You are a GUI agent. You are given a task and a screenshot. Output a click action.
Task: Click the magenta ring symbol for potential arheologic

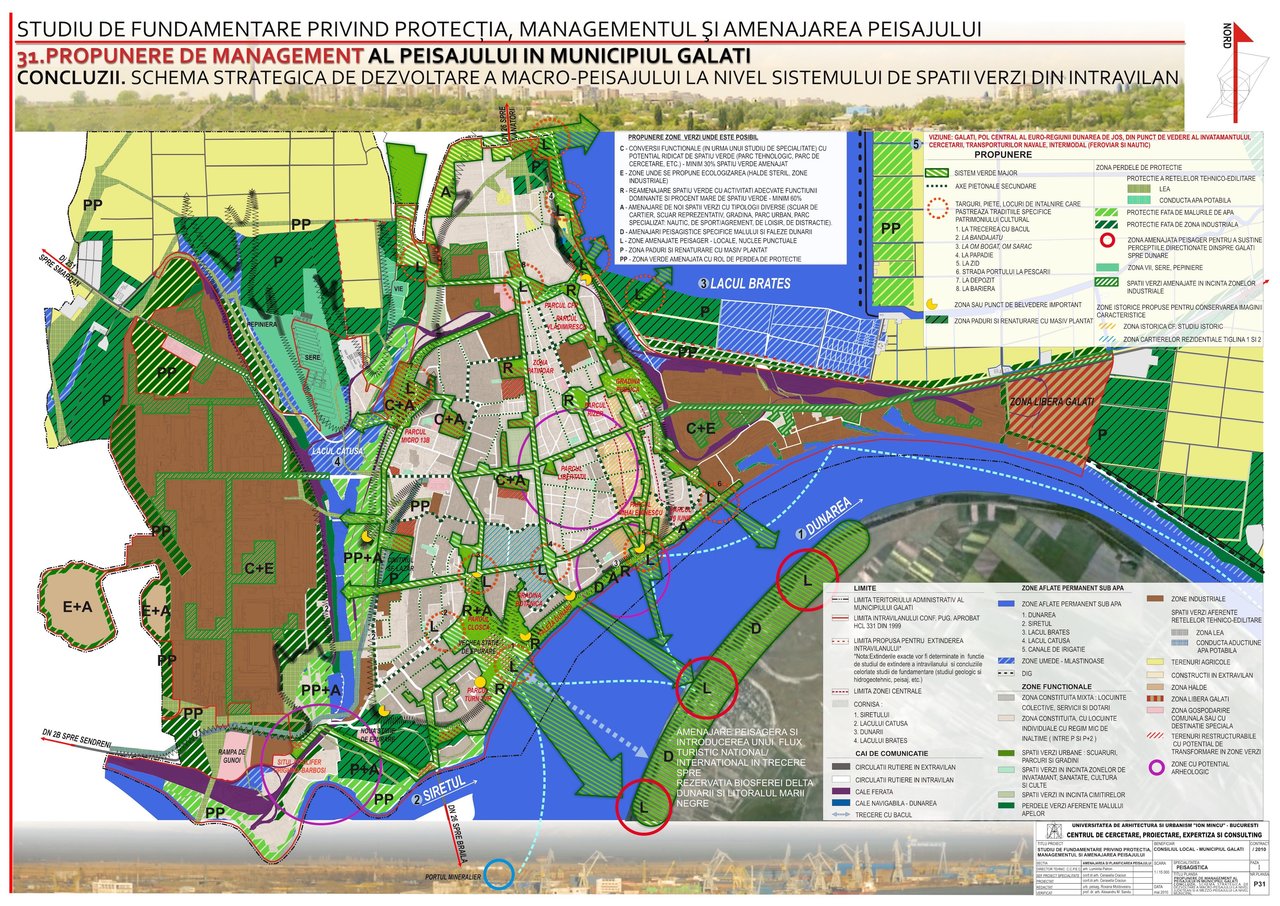click(1156, 767)
